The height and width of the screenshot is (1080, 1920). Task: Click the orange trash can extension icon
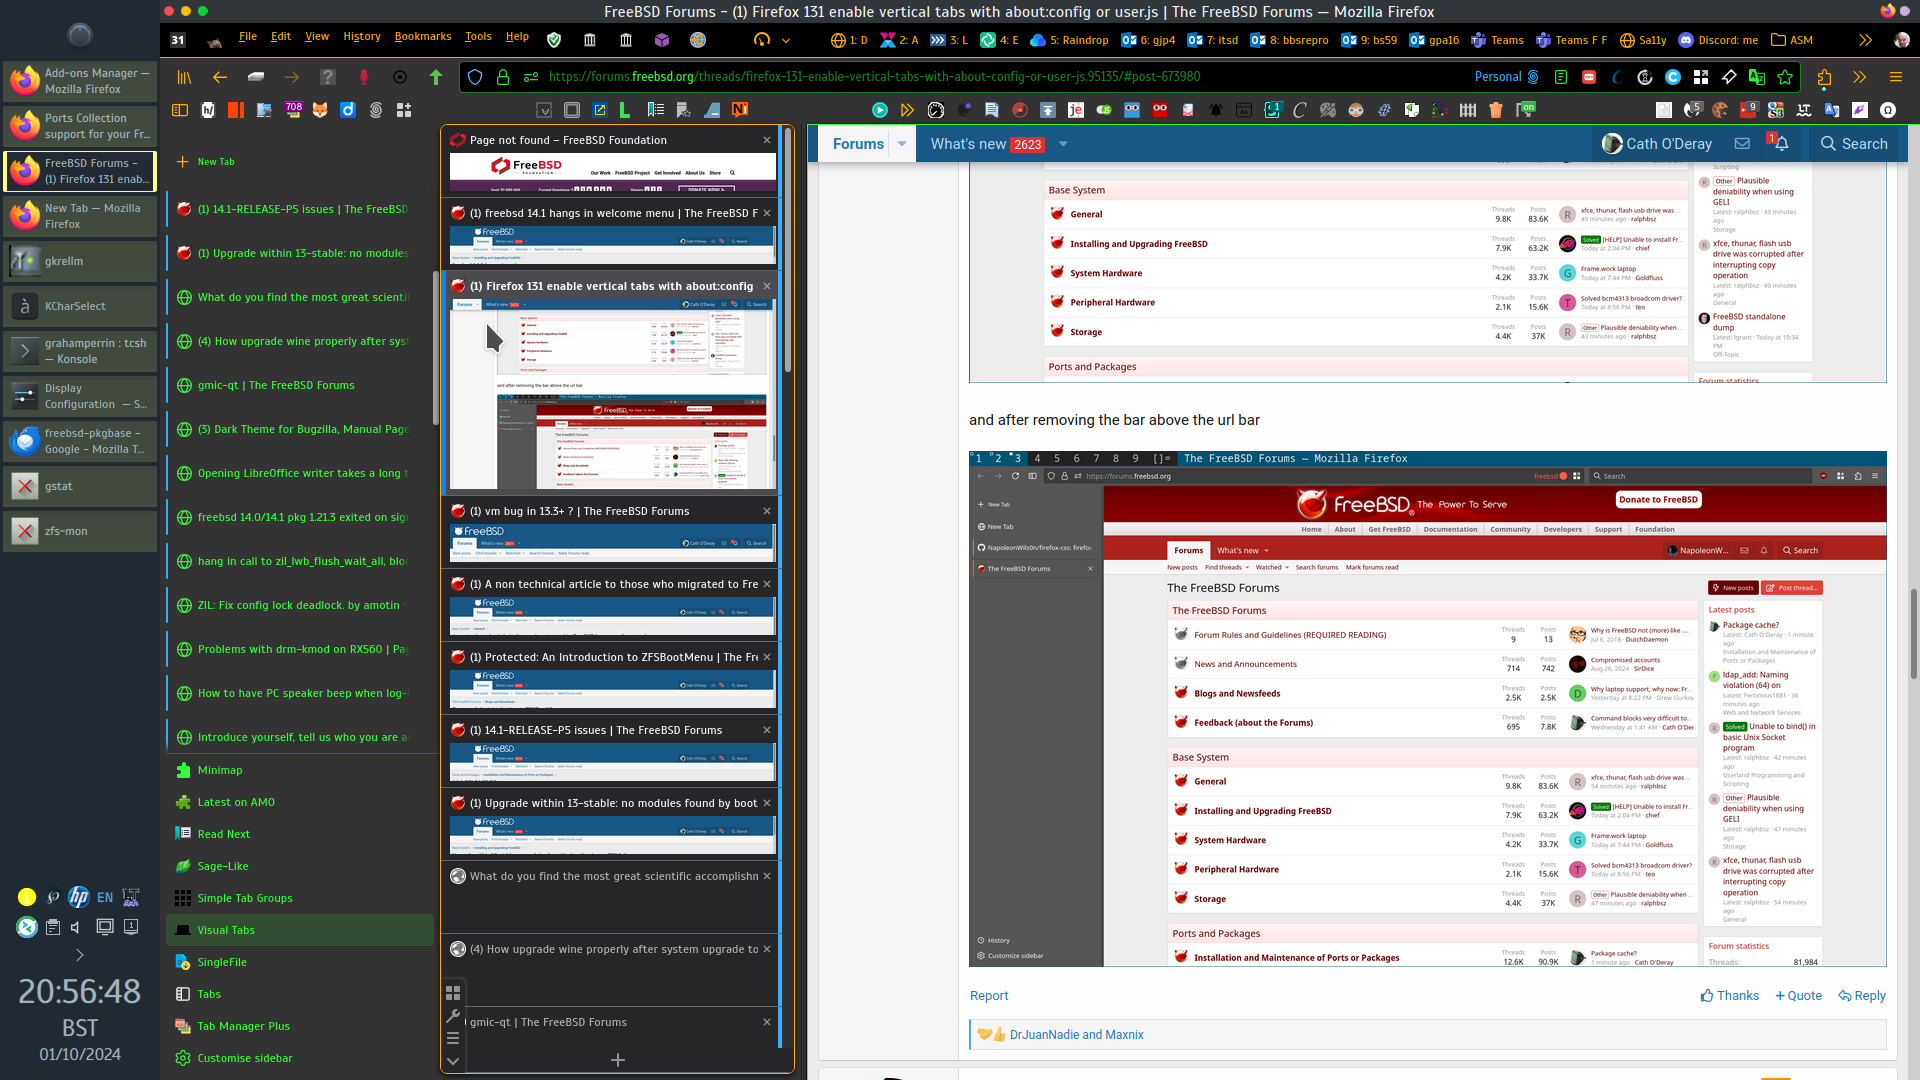coord(1496,110)
